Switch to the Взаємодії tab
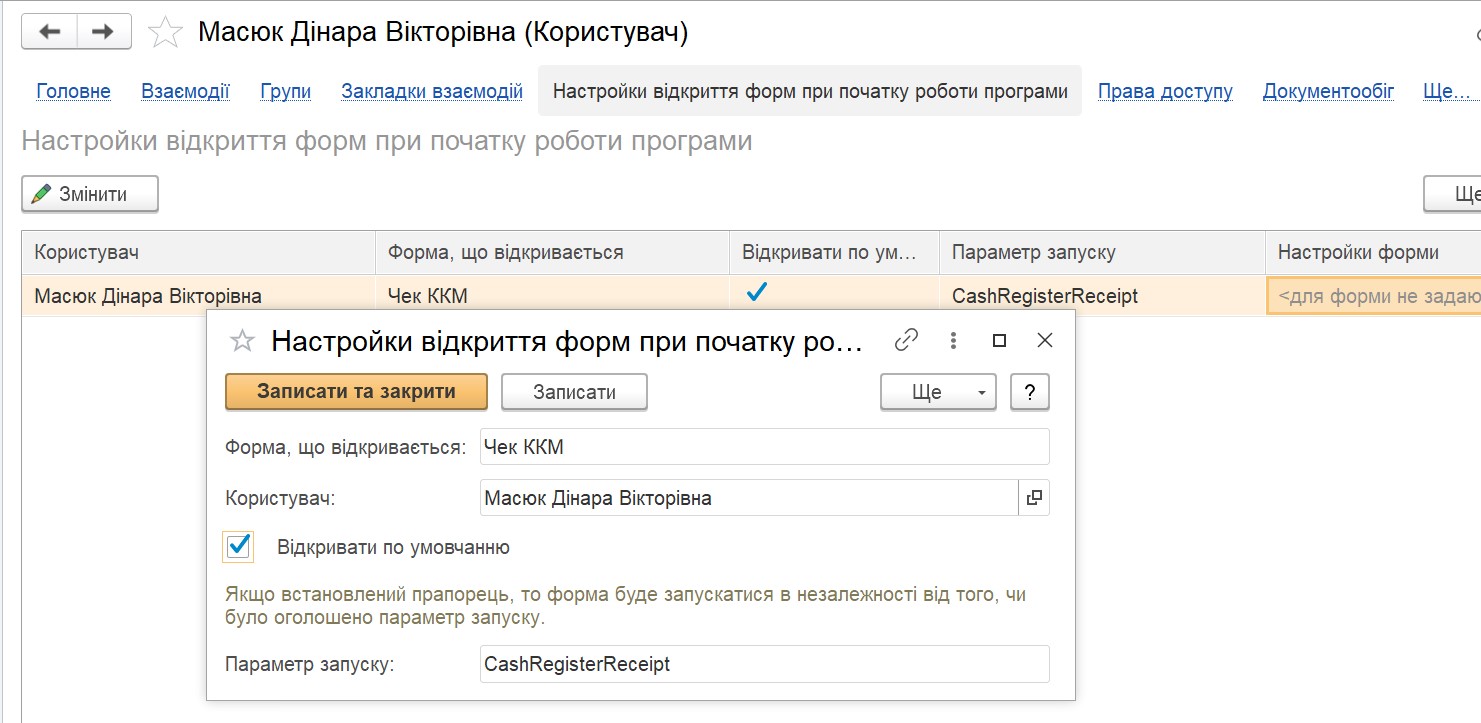 [186, 91]
